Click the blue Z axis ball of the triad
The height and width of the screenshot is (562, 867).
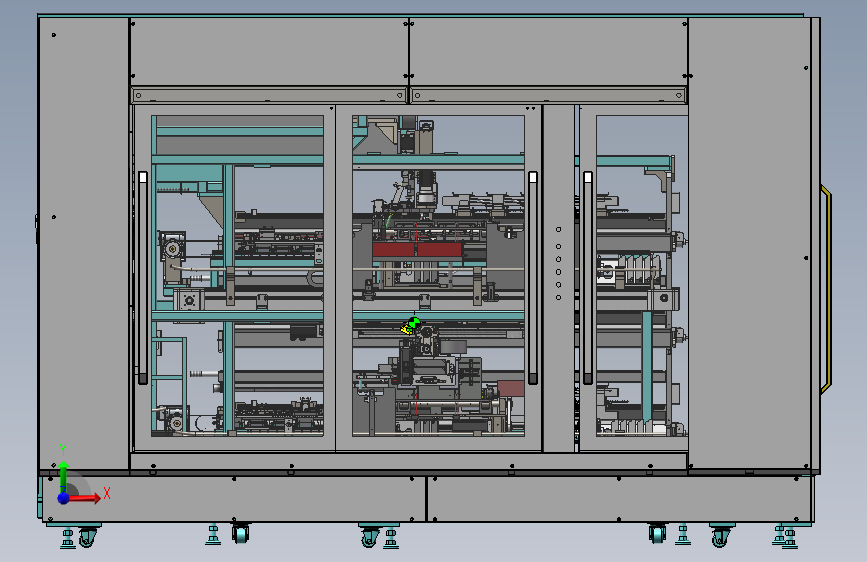[64, 498]
